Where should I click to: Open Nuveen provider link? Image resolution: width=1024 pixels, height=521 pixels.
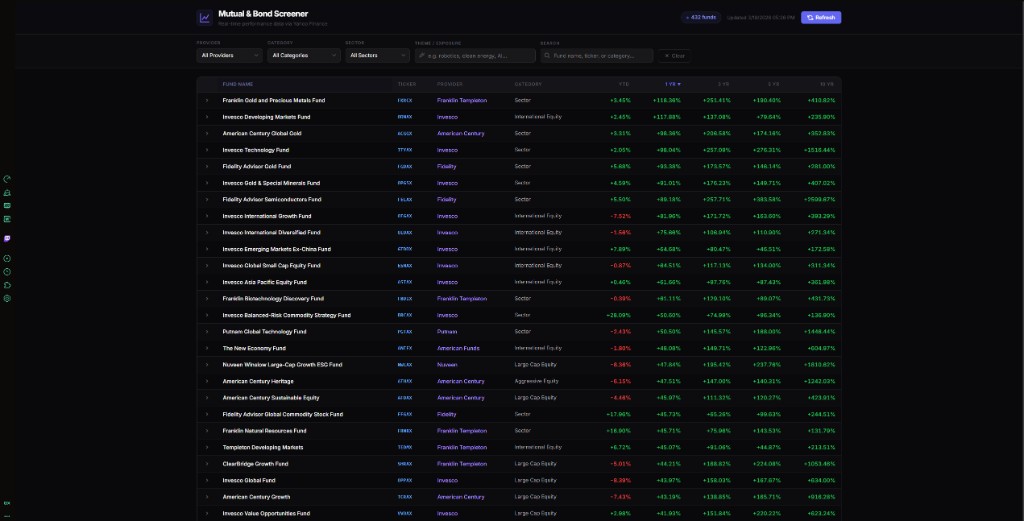point(447,365)
